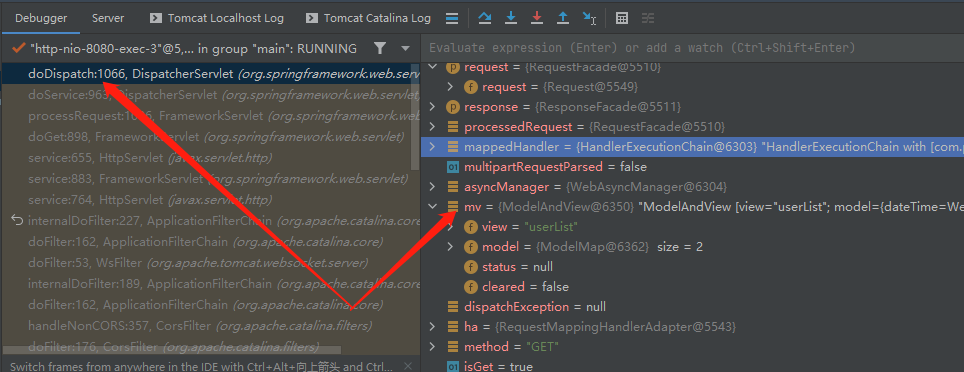Select the status = null field row
964x372 pixels.
click(693, 267)
